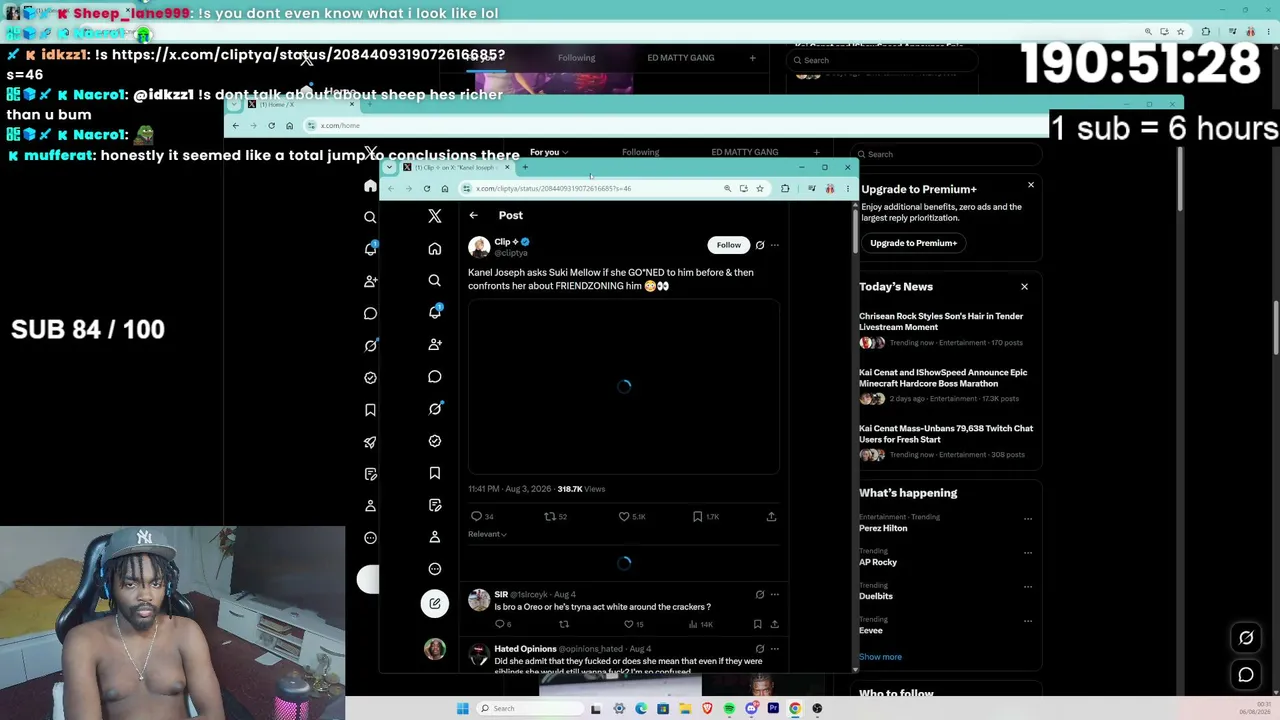
Task: Compose a new post with the white button
Action: click(434, 603)
